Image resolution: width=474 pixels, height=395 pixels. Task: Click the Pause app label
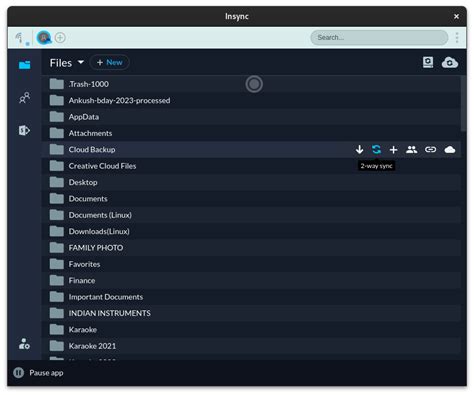(46, 373)
